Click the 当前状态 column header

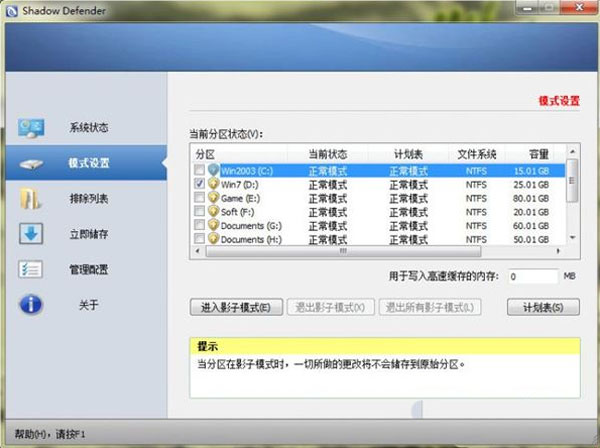tap(328, 154)
